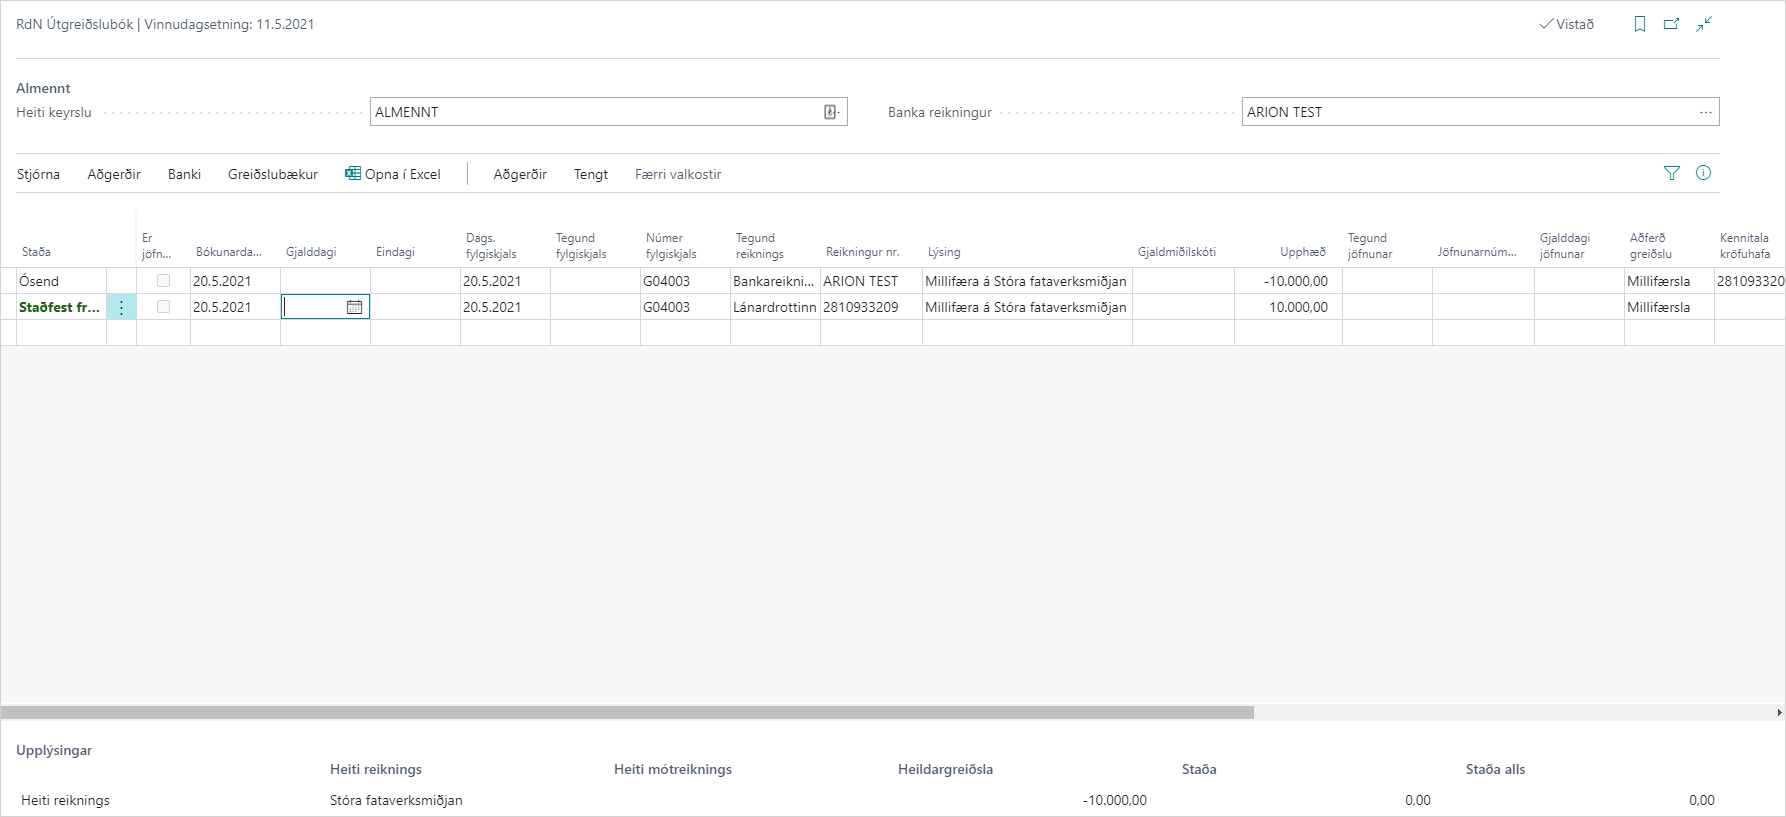Toggle Er jöfnun checkbox in Staðfest row
Image resolution: width=1786 pixels, height=817 pixels.
tap(163, 307)
